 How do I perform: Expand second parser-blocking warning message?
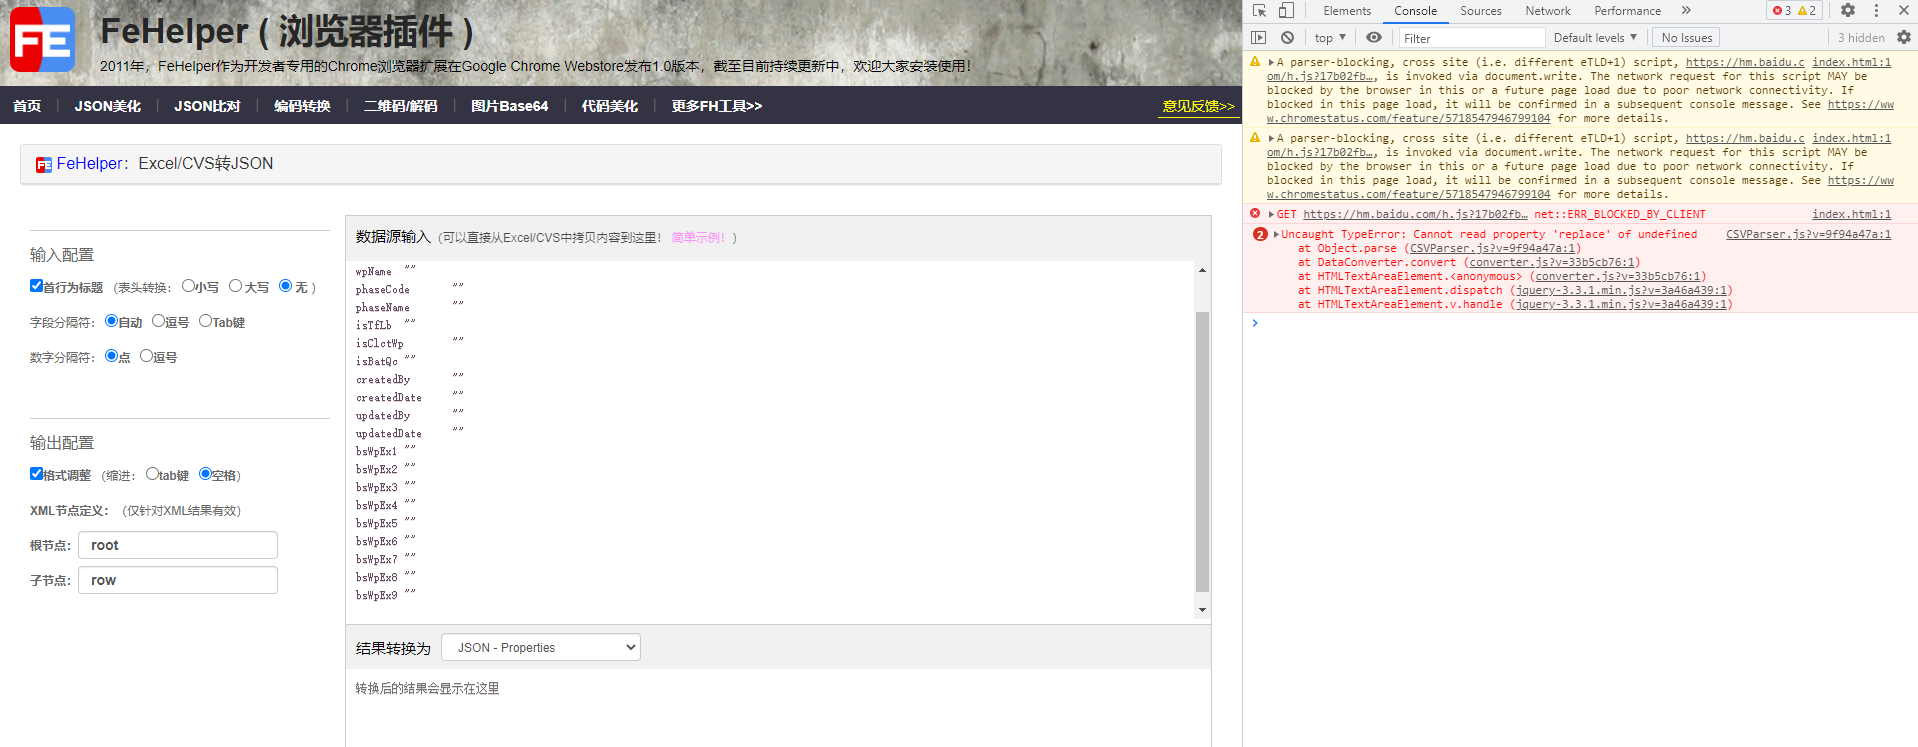click(1271, 138)
